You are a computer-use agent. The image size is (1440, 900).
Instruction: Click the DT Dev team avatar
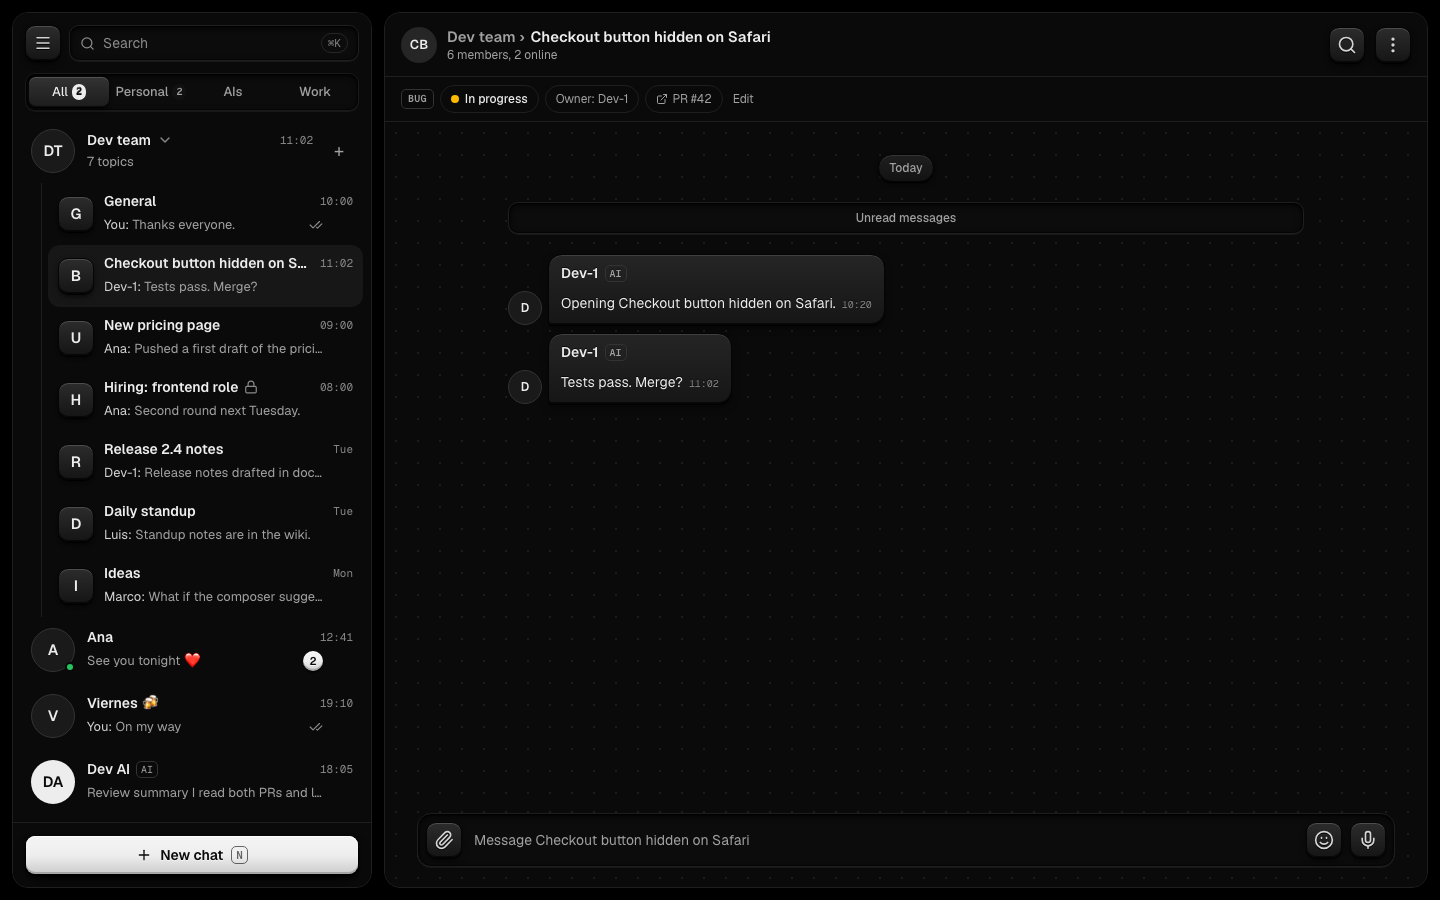[53, 151]
